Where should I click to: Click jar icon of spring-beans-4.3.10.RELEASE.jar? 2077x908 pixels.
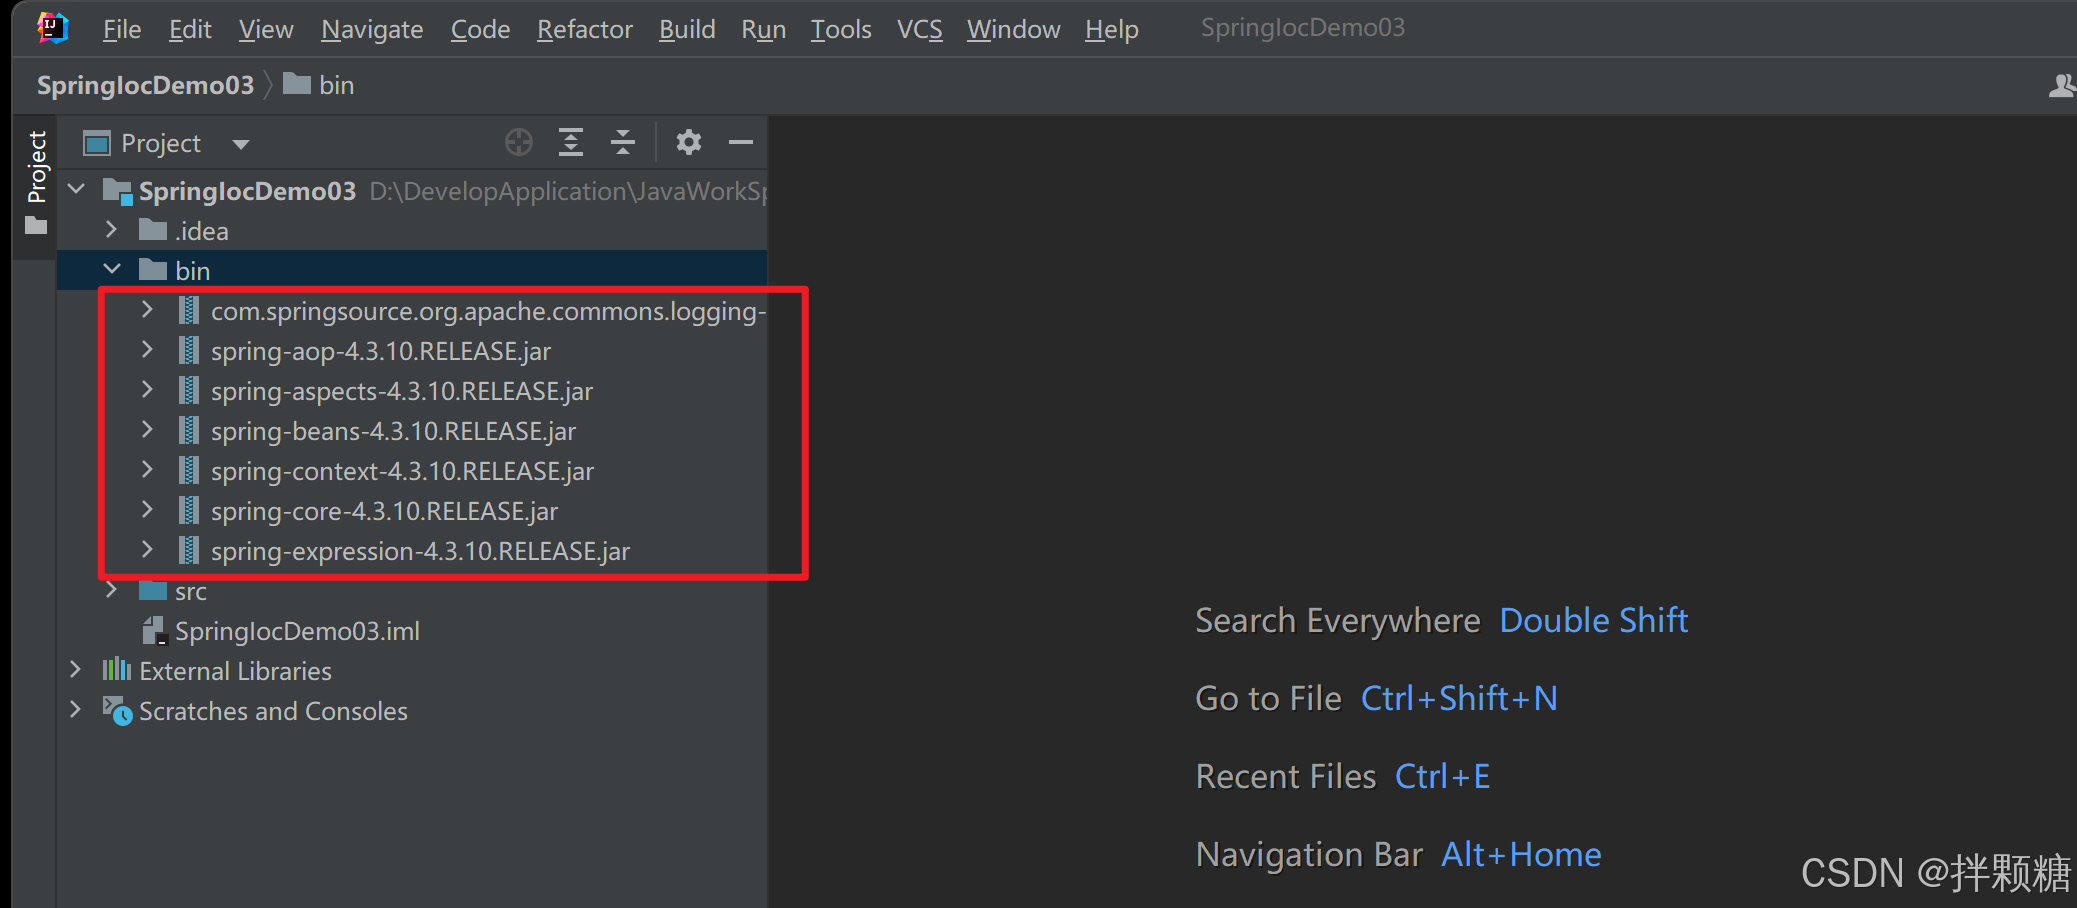(x=188, y=430)
